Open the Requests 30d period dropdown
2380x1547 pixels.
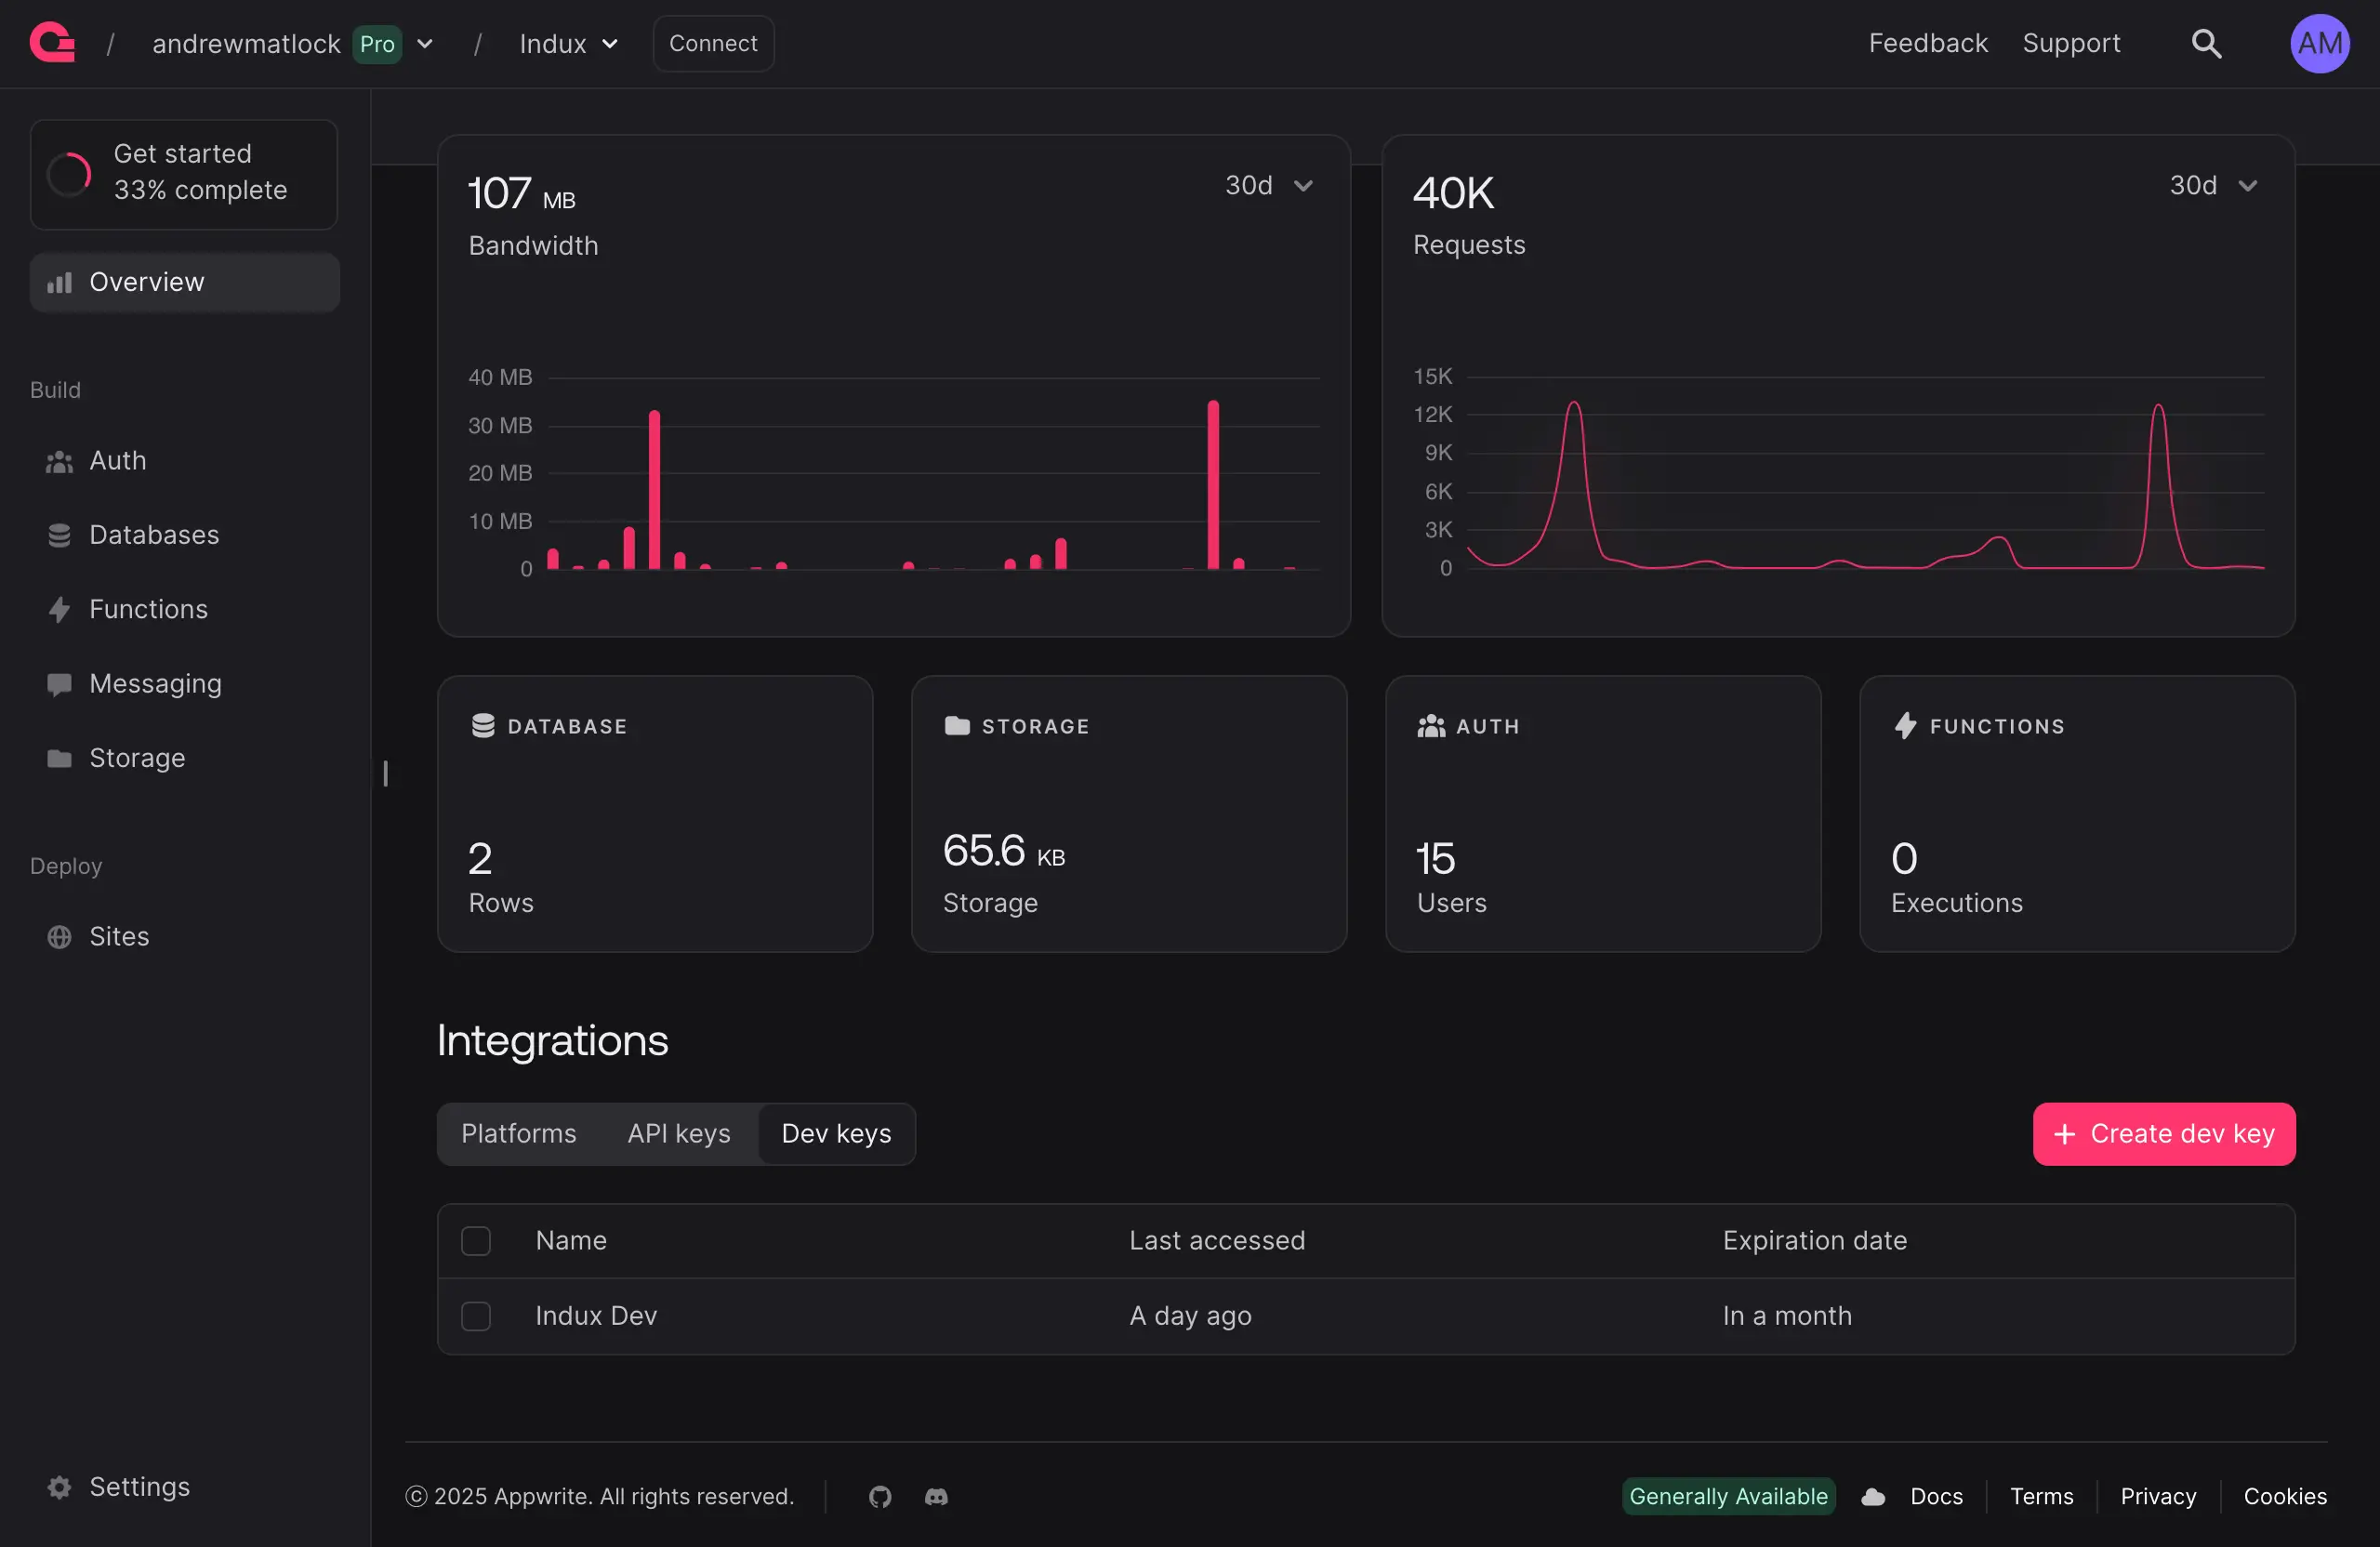pos(2213,186)
